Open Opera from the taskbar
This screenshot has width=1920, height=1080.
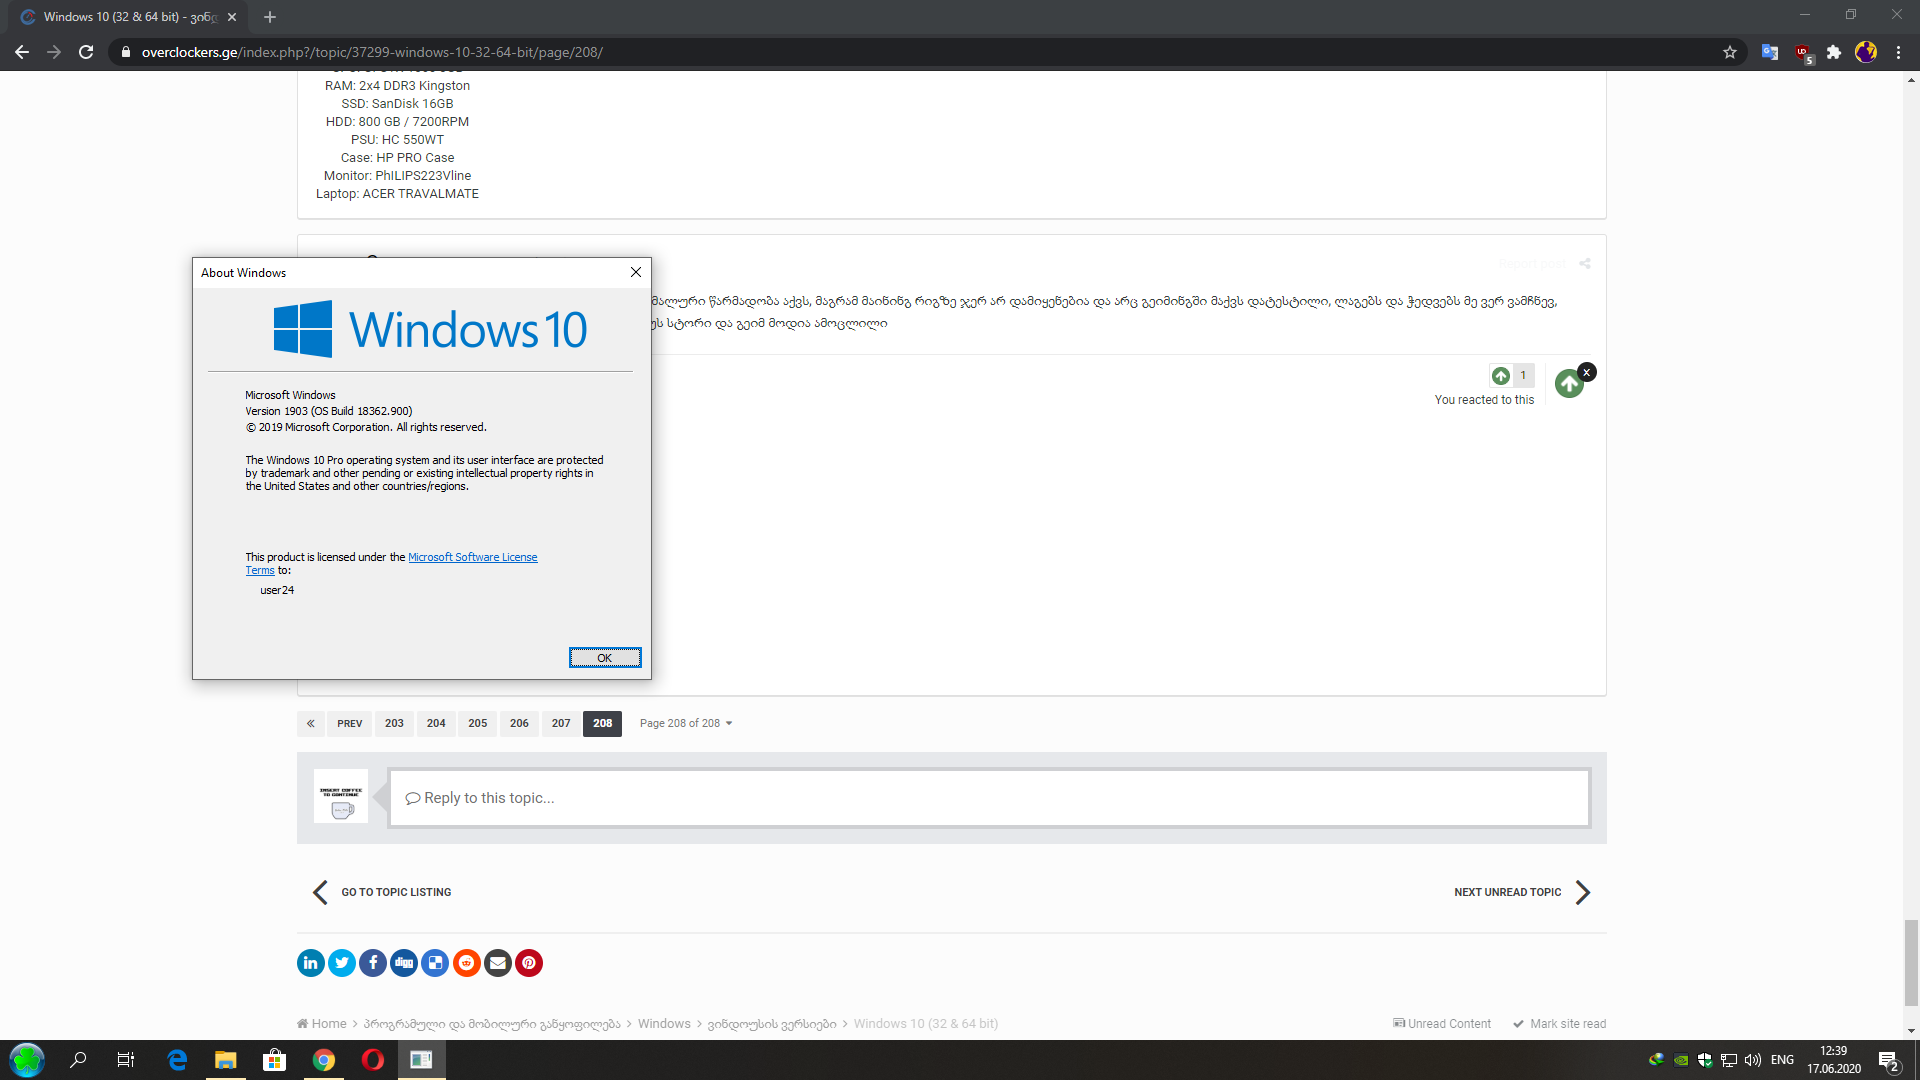(372, 1060)
